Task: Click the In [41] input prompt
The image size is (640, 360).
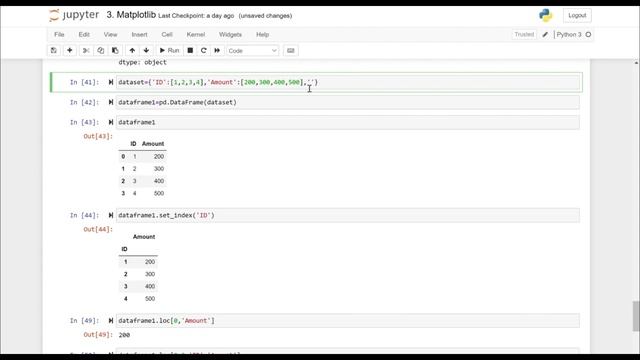Action: tap(84, 82)
